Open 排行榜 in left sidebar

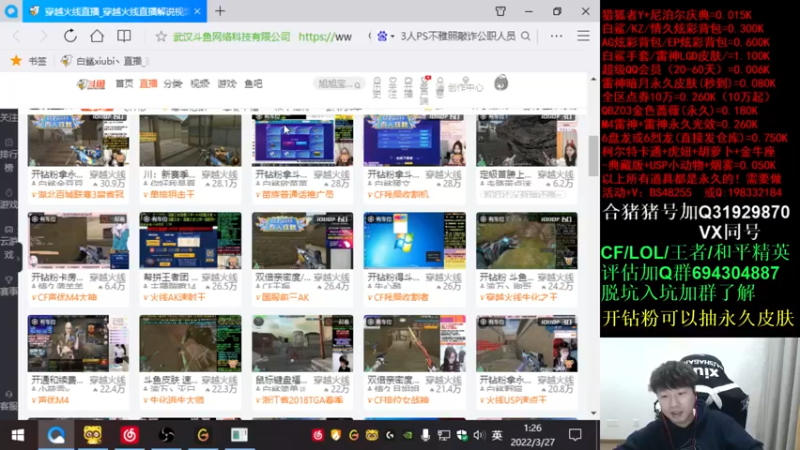[x=9, y=155]
